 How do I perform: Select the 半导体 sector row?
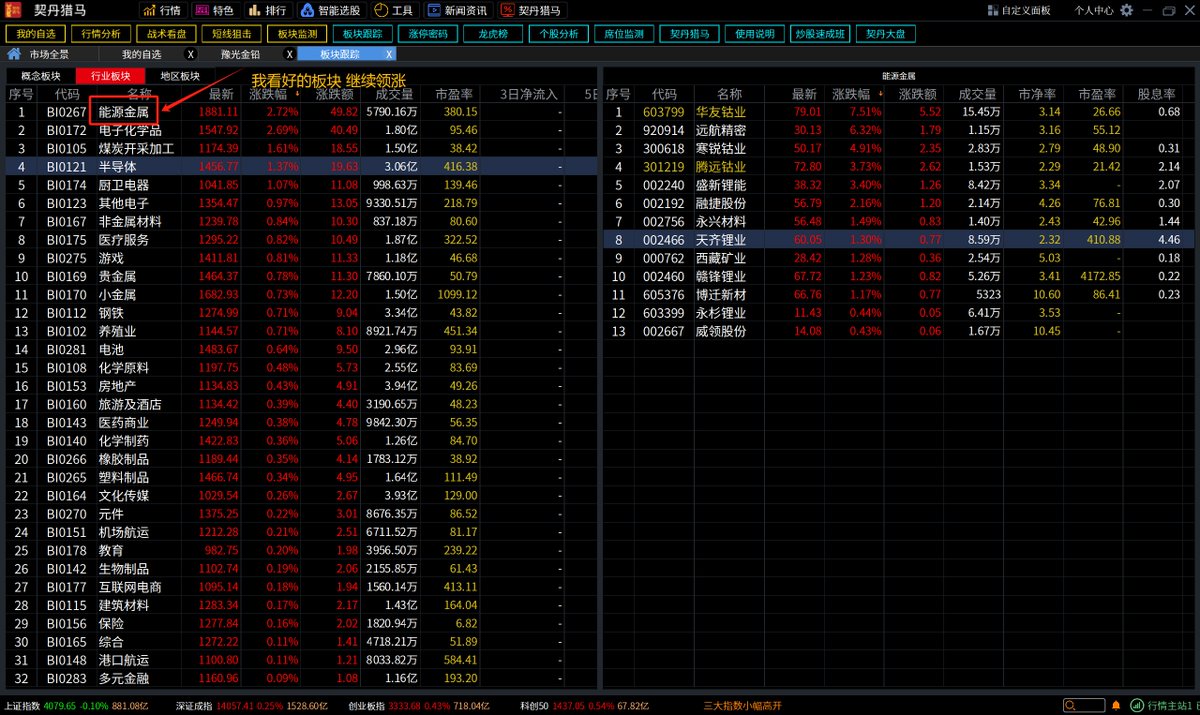tap(300, 166)
